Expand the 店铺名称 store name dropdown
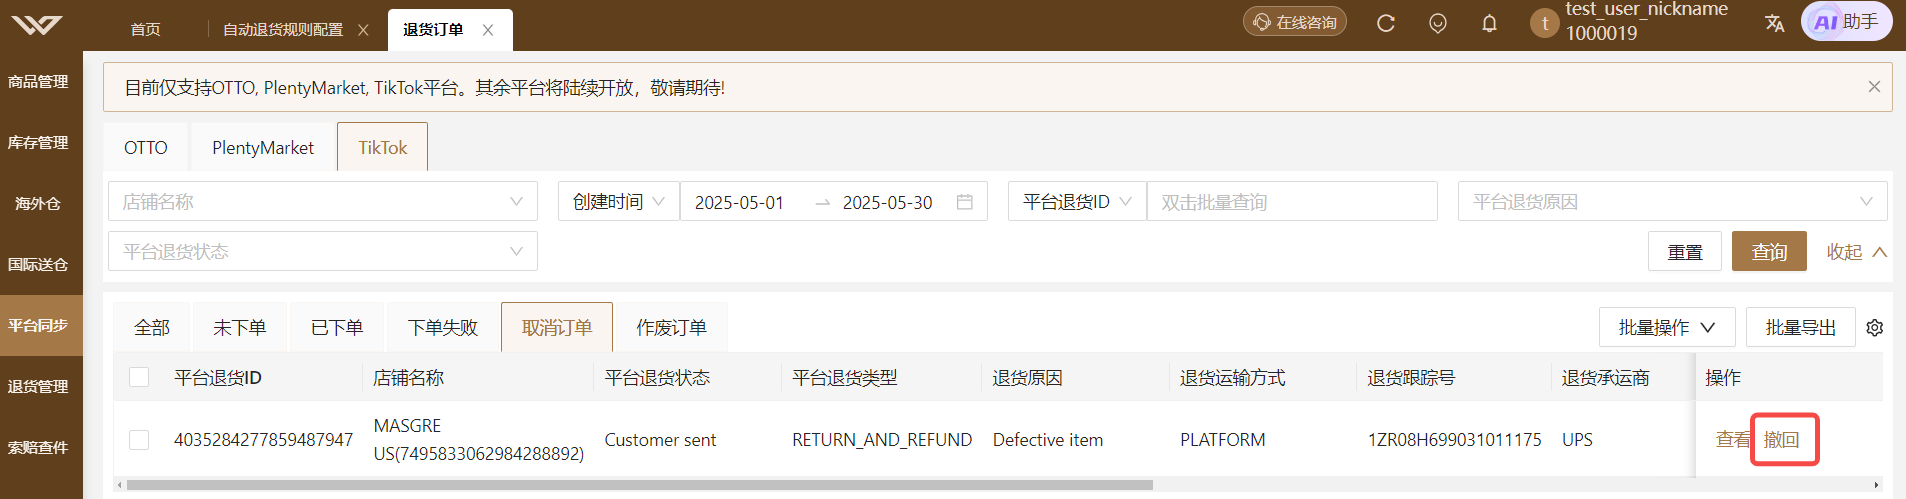 (323, 201)
